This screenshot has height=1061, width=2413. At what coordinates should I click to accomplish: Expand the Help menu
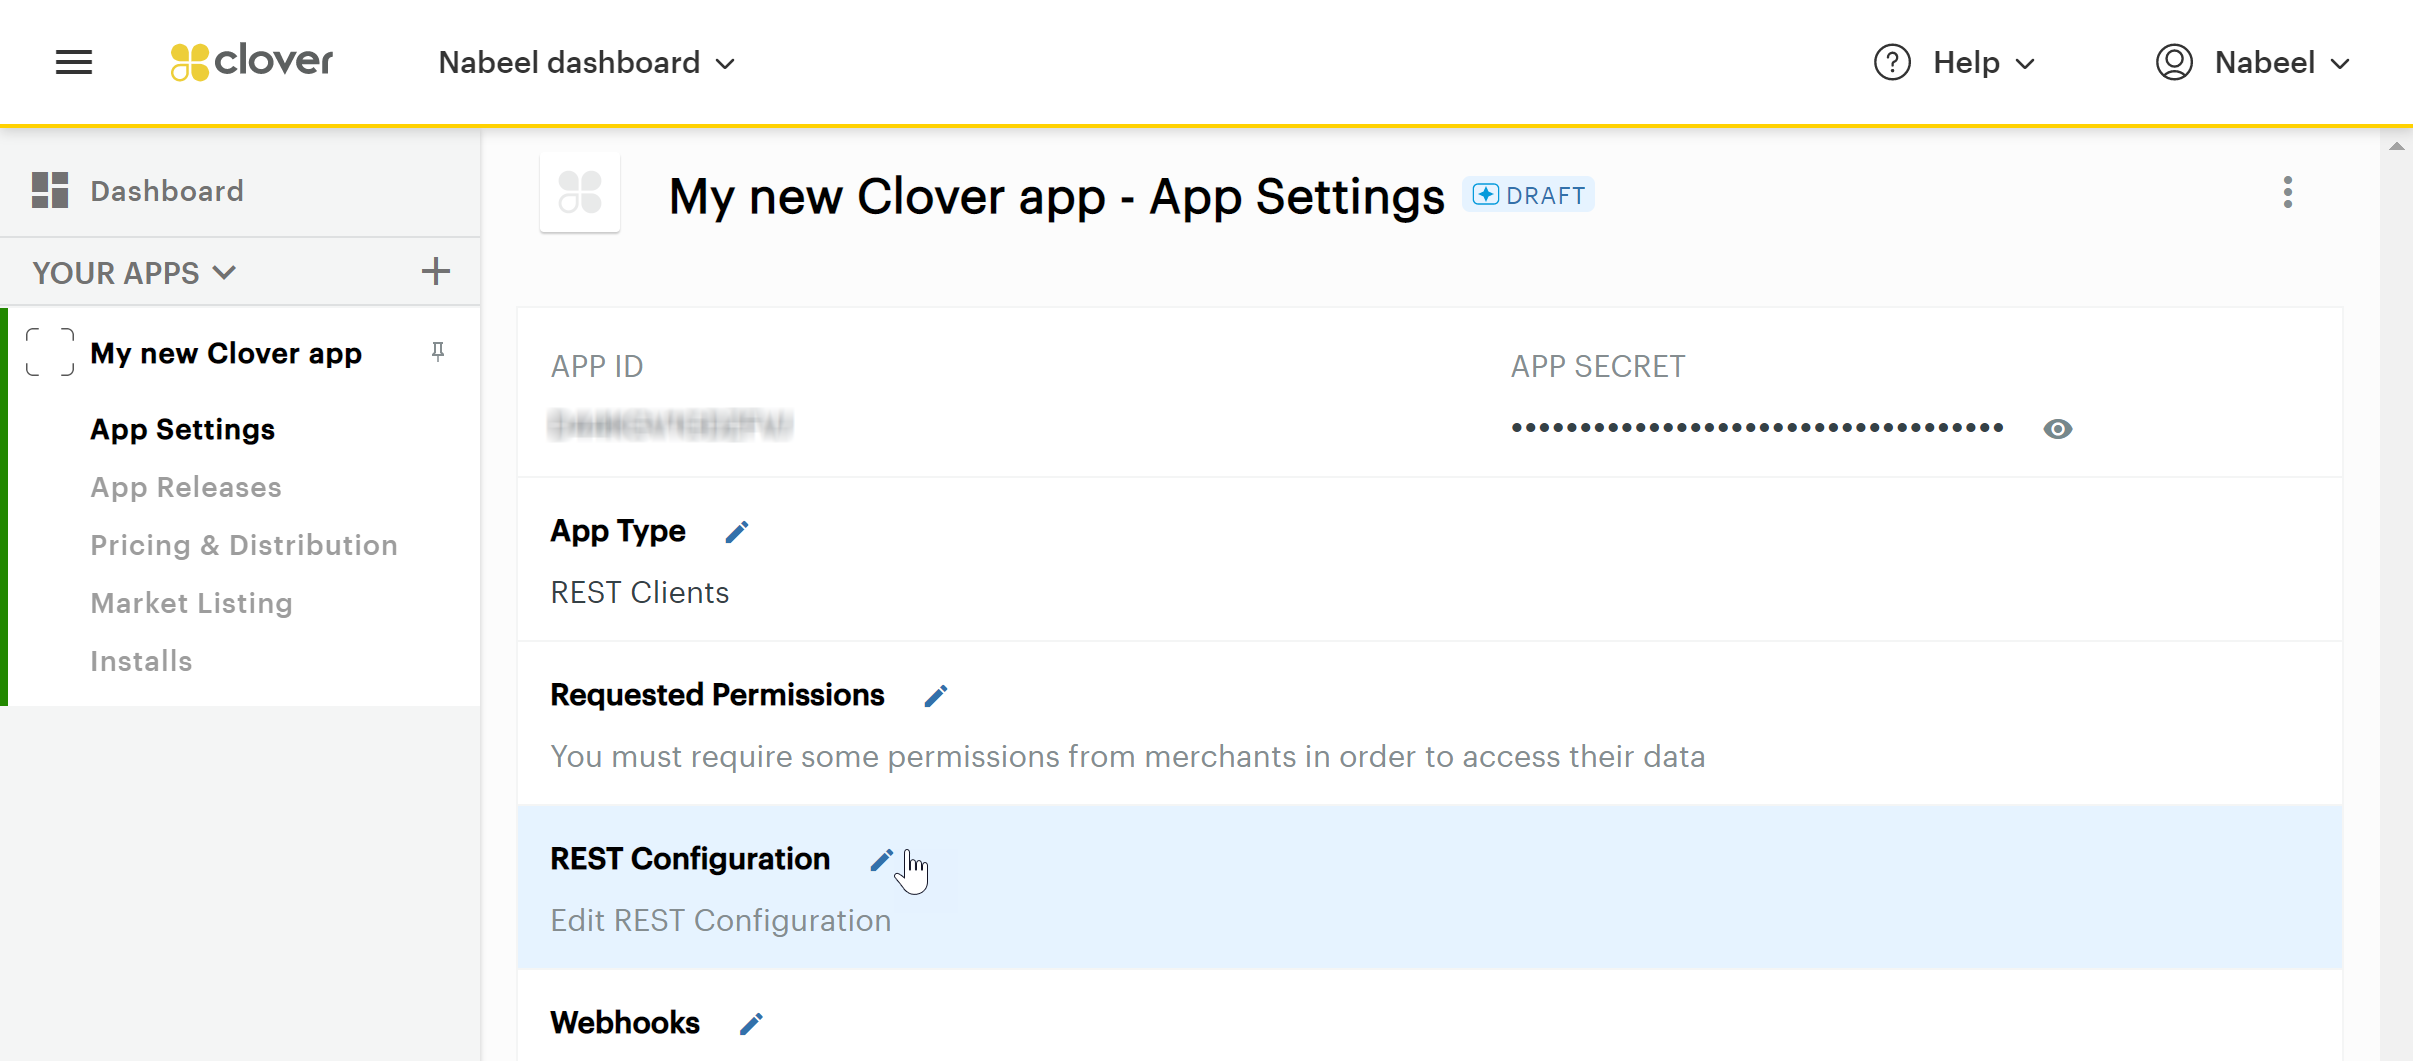click(1984, 63)
